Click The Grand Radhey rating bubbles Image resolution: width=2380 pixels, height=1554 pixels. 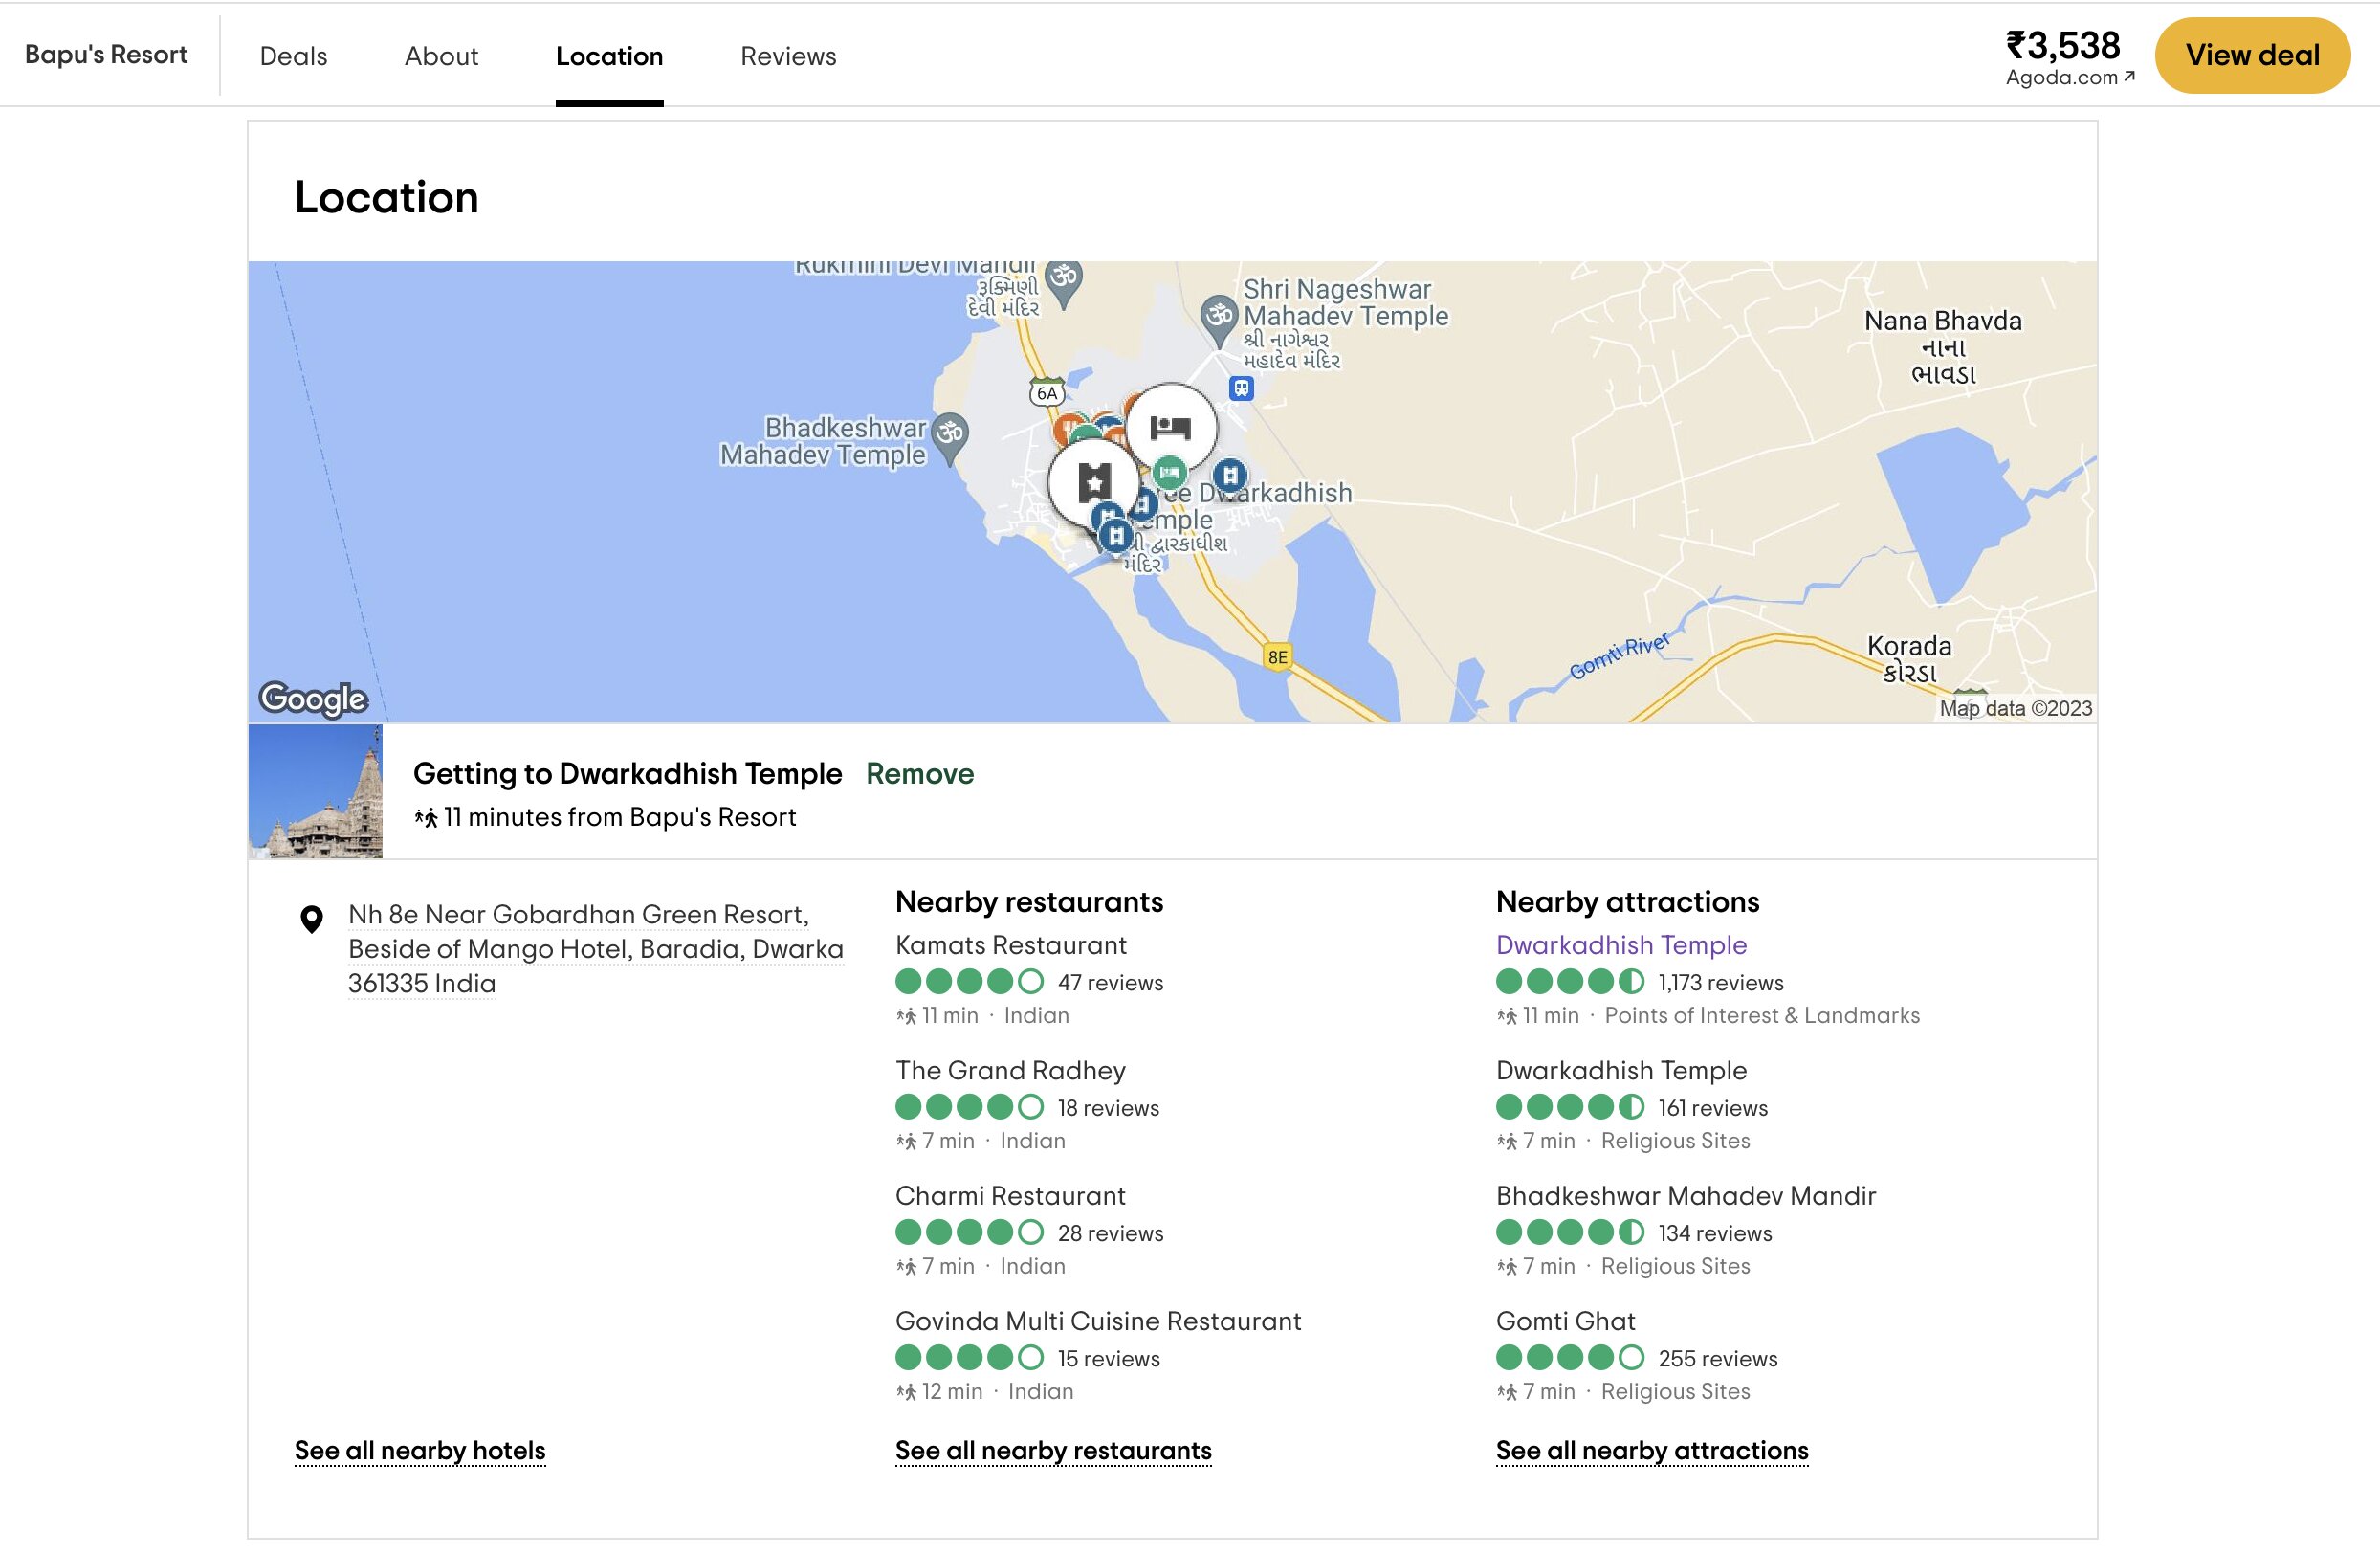pyautogui.click(x=969, y=1106)
